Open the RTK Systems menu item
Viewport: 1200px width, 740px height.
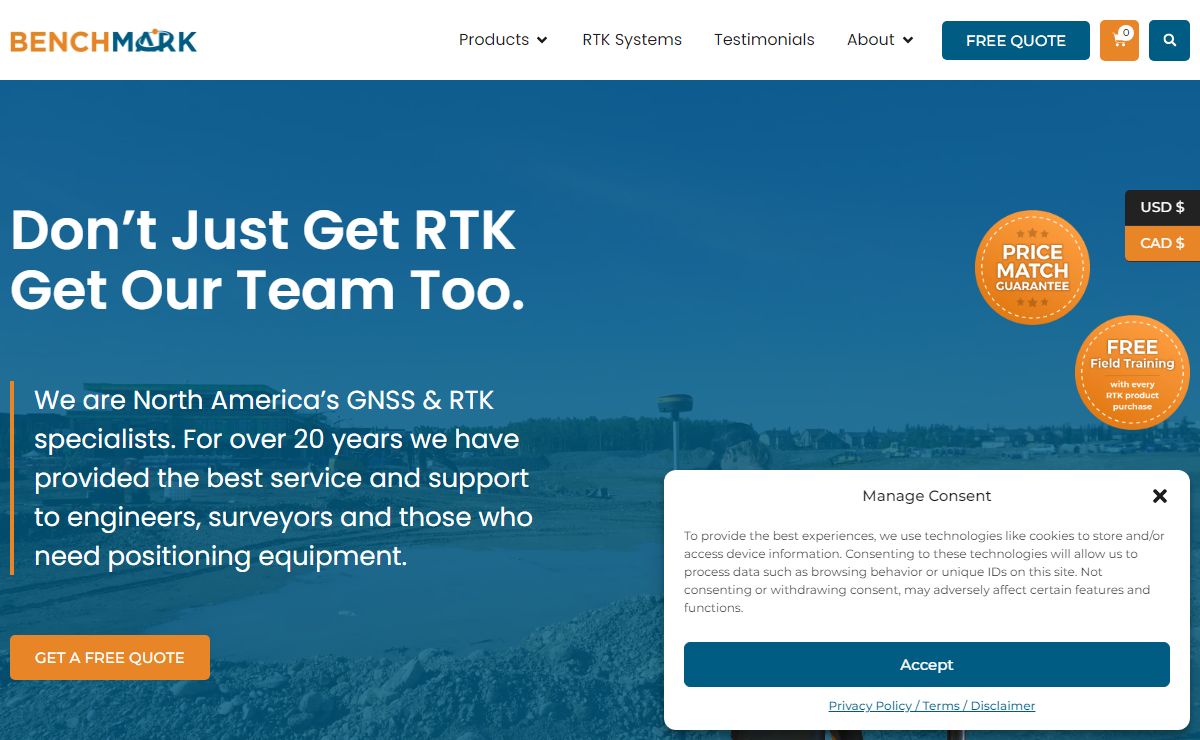(632, 40)
